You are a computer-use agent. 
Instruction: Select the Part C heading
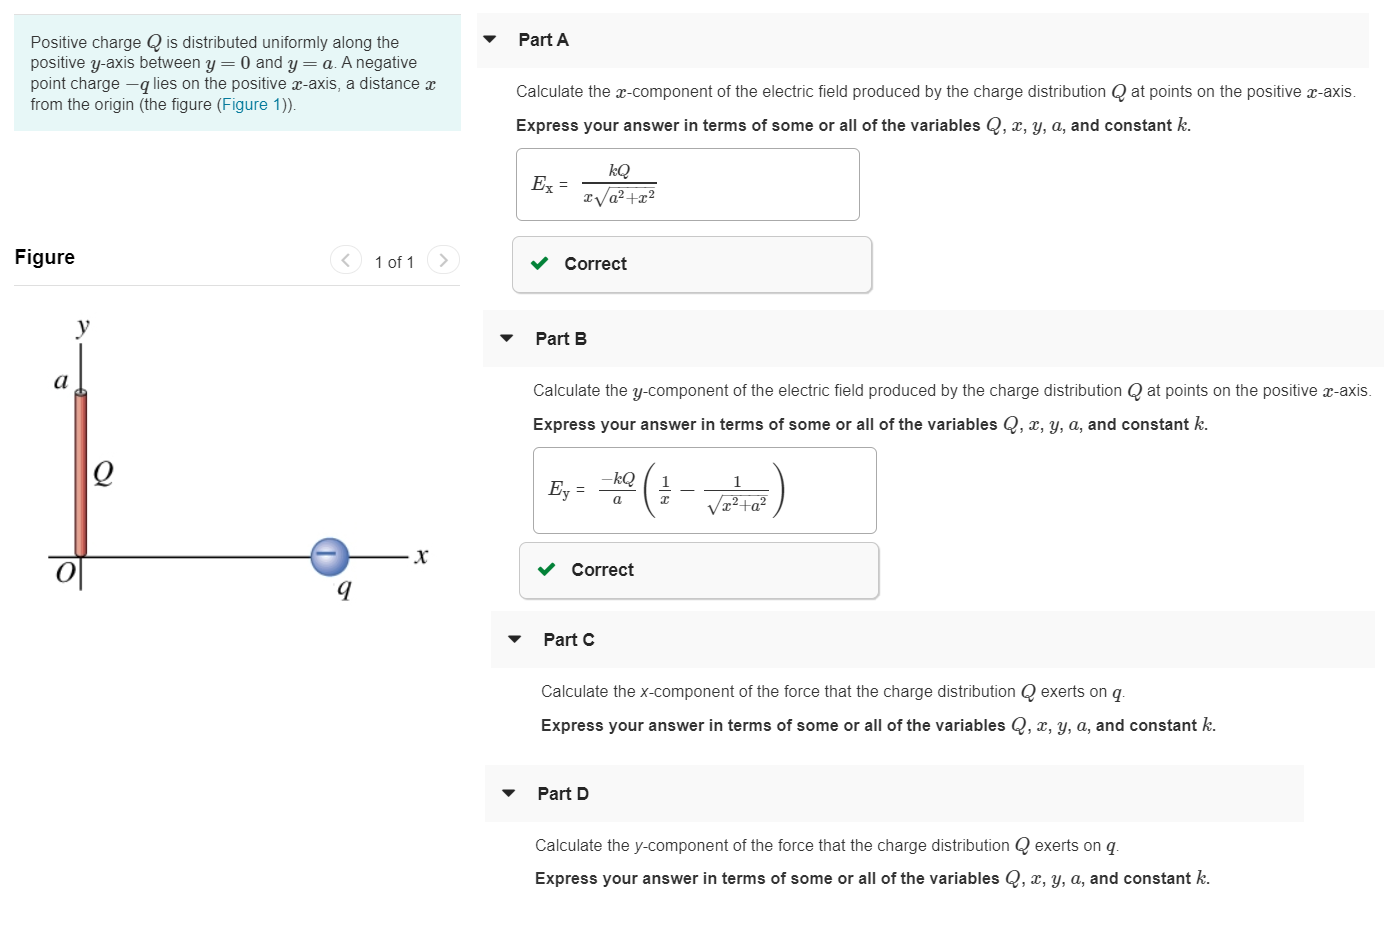[569, 640]
